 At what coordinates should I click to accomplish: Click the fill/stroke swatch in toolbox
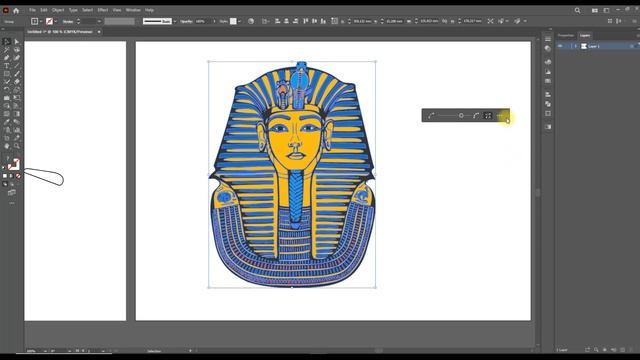point(13,164)
